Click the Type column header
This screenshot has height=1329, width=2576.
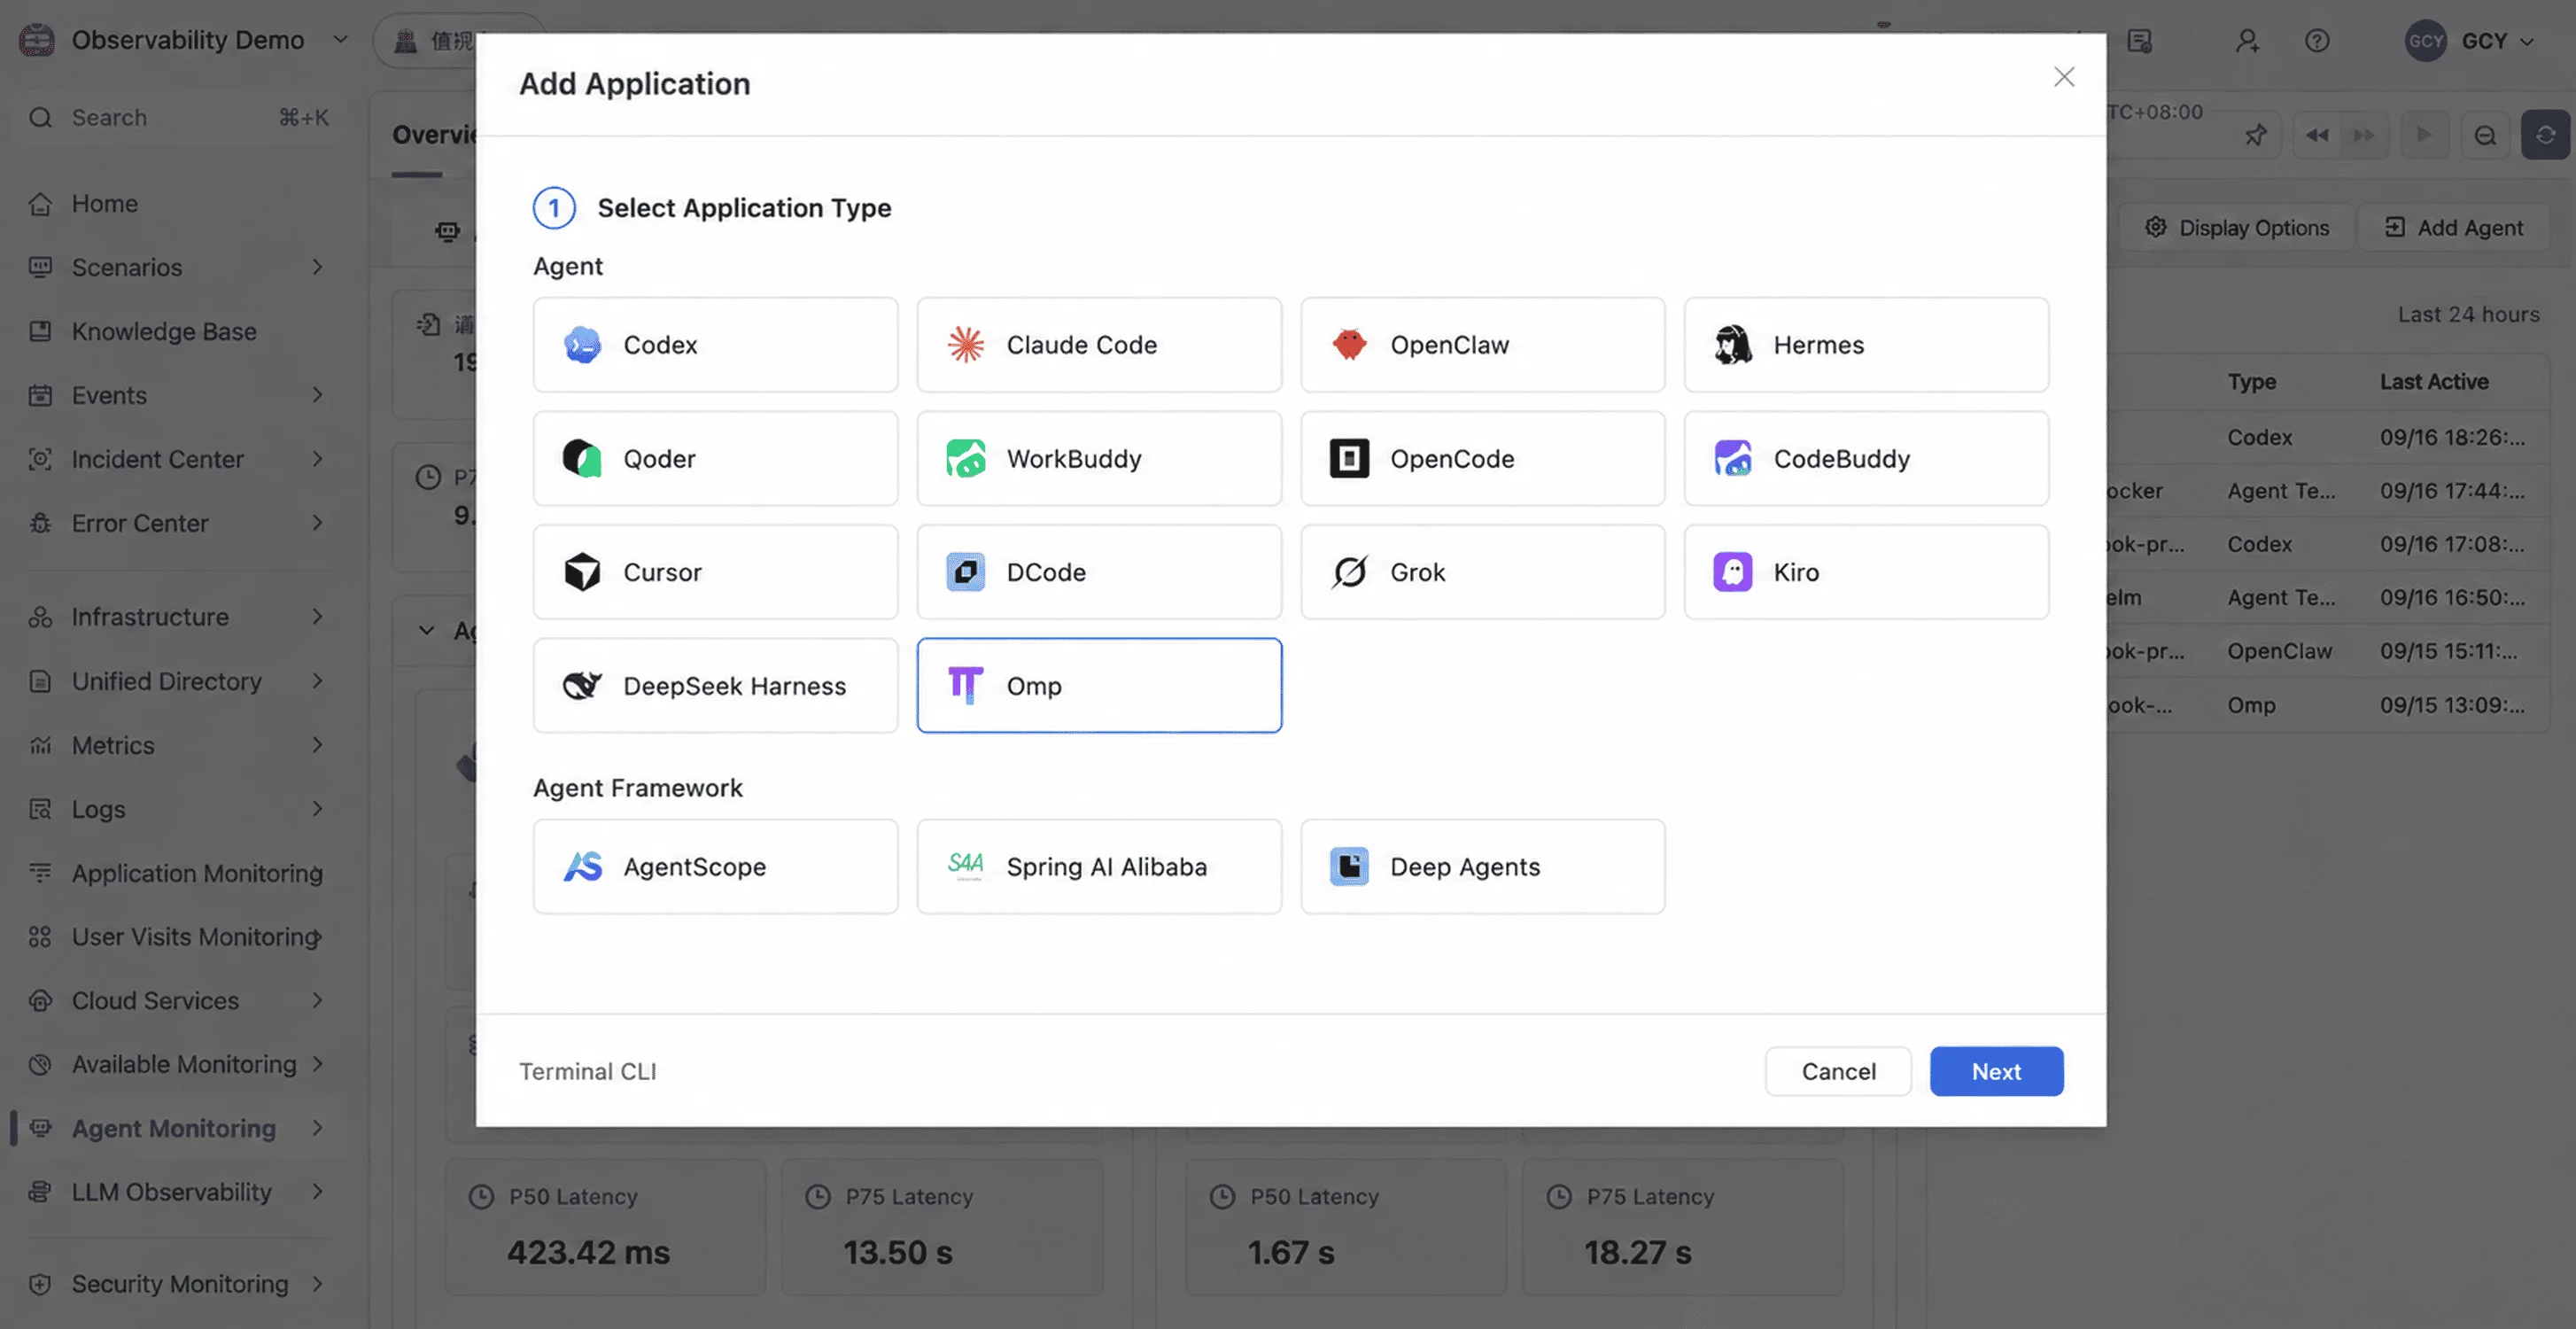pyautogui.click(x=2251, y=381)
